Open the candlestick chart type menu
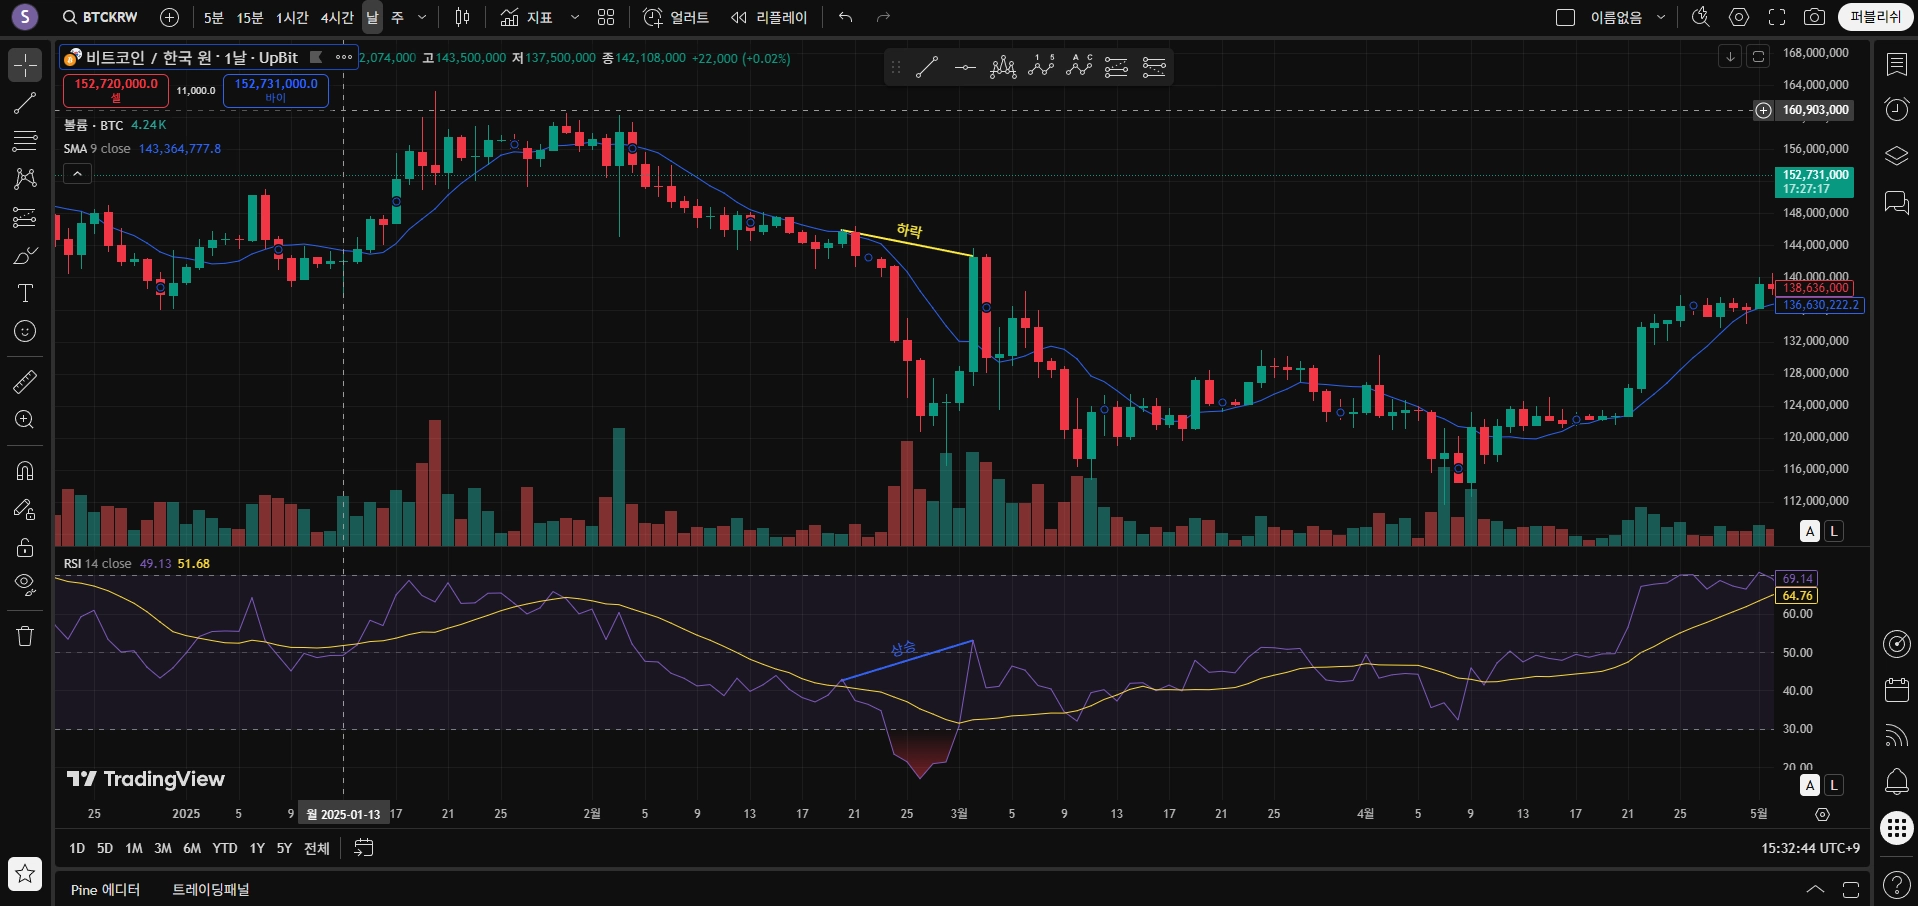This screenshot has width=1918, height=906. 462,17
